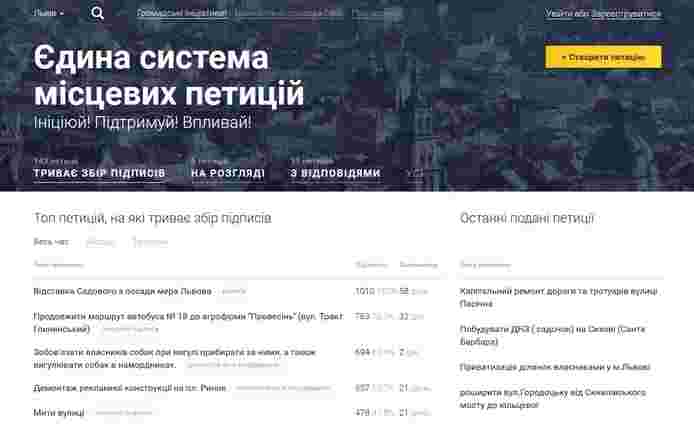Select the Весь час time filter
The width and height of the screenshot is (694, 425).
51,242
